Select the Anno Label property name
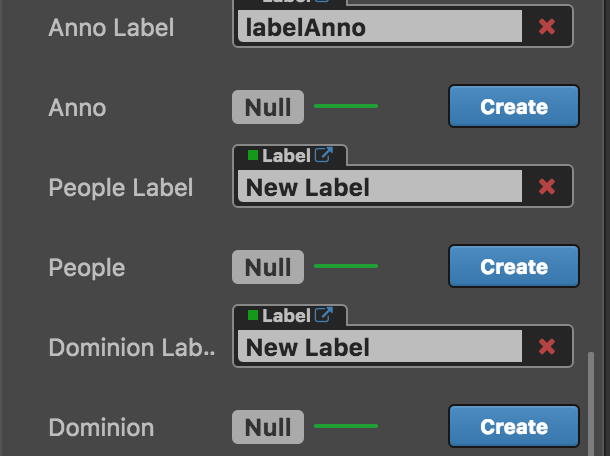This screenshot has height=456, width=610. pos(111,28)
